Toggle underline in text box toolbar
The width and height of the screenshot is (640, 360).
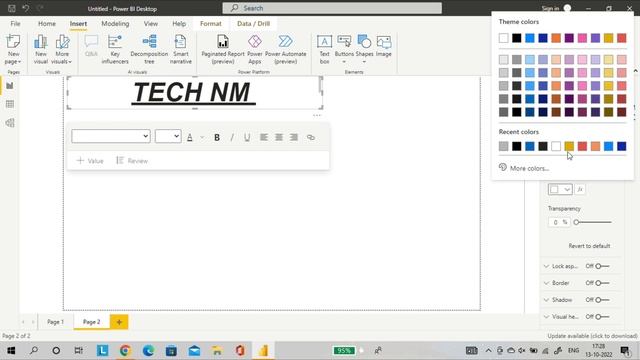pyautogui.click(x=247, y=137)
